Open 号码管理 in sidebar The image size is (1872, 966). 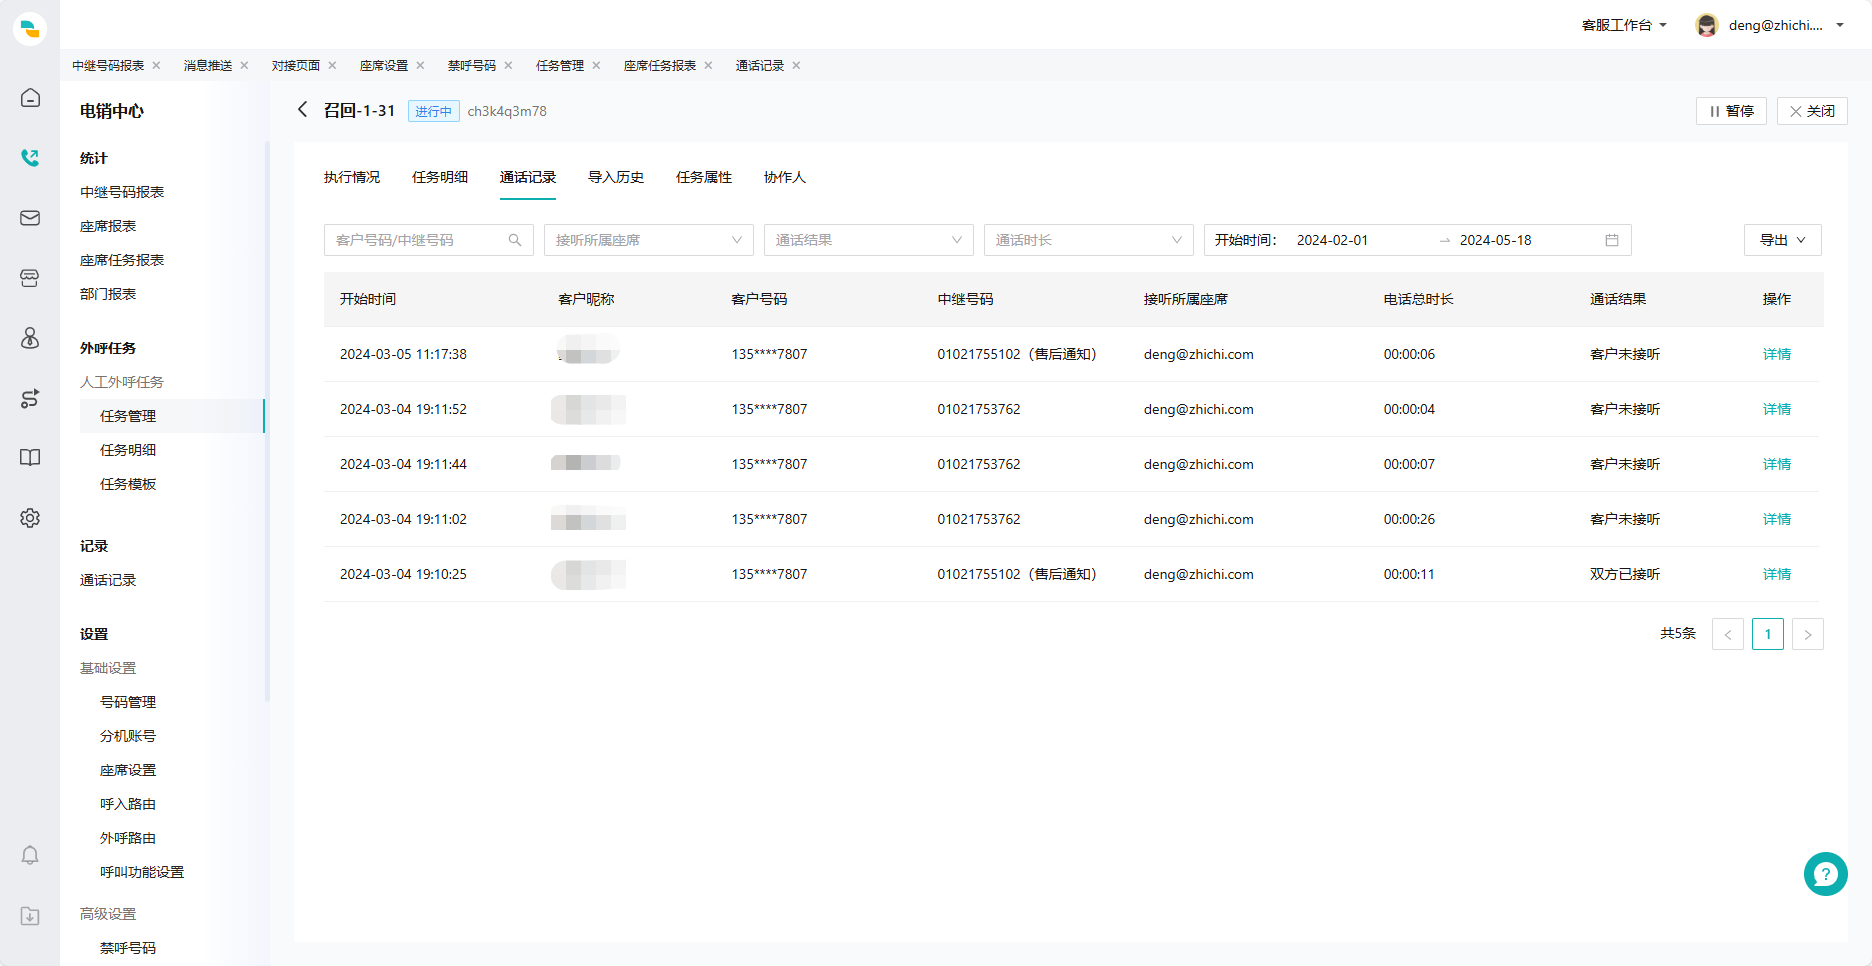[128, 702]
